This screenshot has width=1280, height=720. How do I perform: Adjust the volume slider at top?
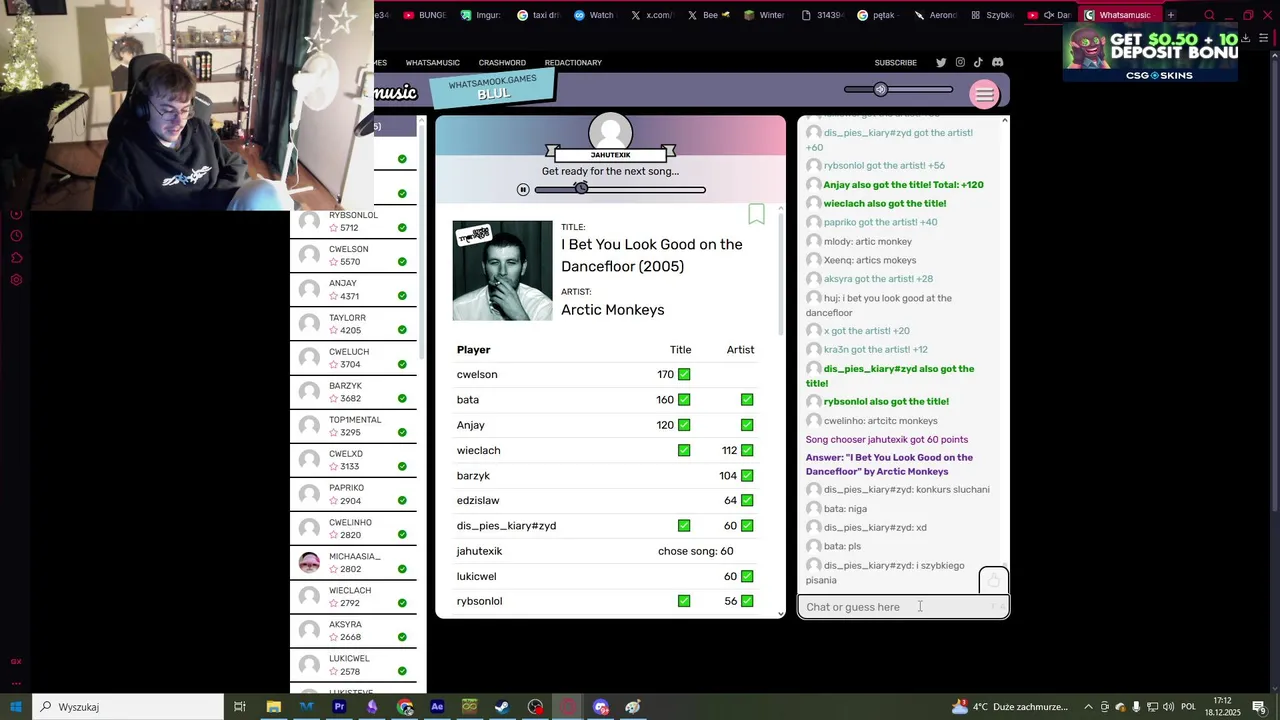(898, 89)
